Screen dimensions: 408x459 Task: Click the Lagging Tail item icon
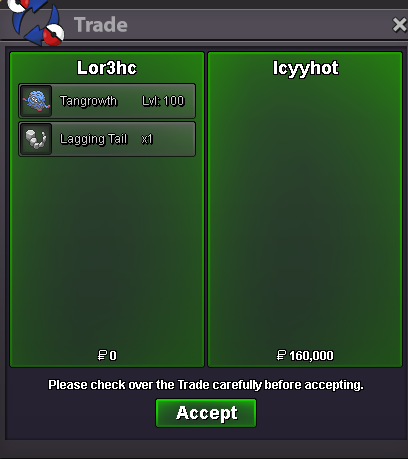click(x=36, y=139)
